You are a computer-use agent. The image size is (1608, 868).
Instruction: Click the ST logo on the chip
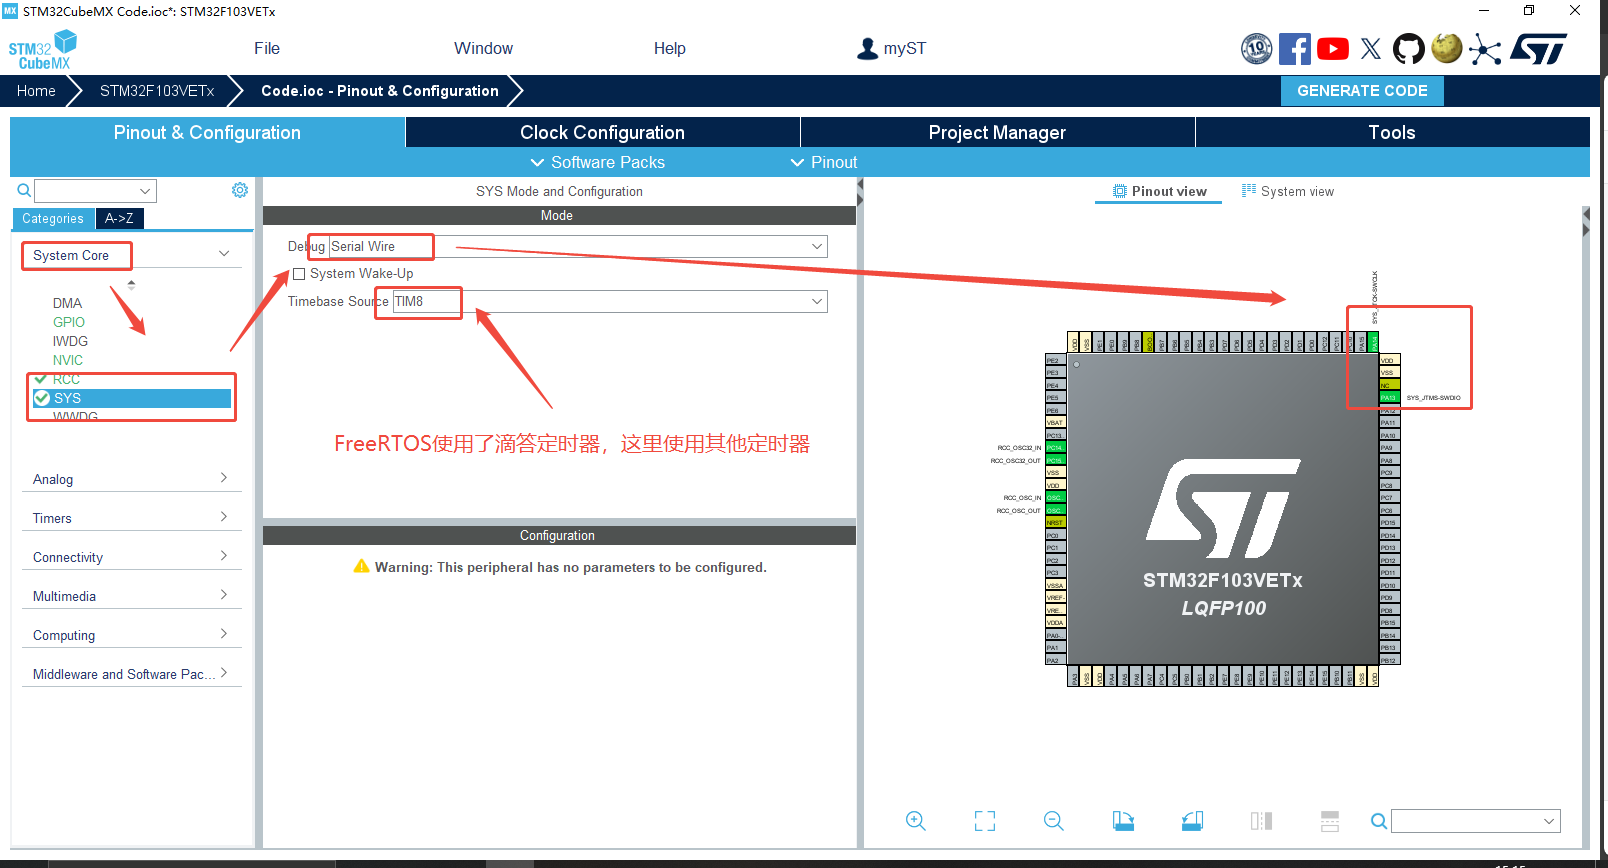pos(1223,508)
